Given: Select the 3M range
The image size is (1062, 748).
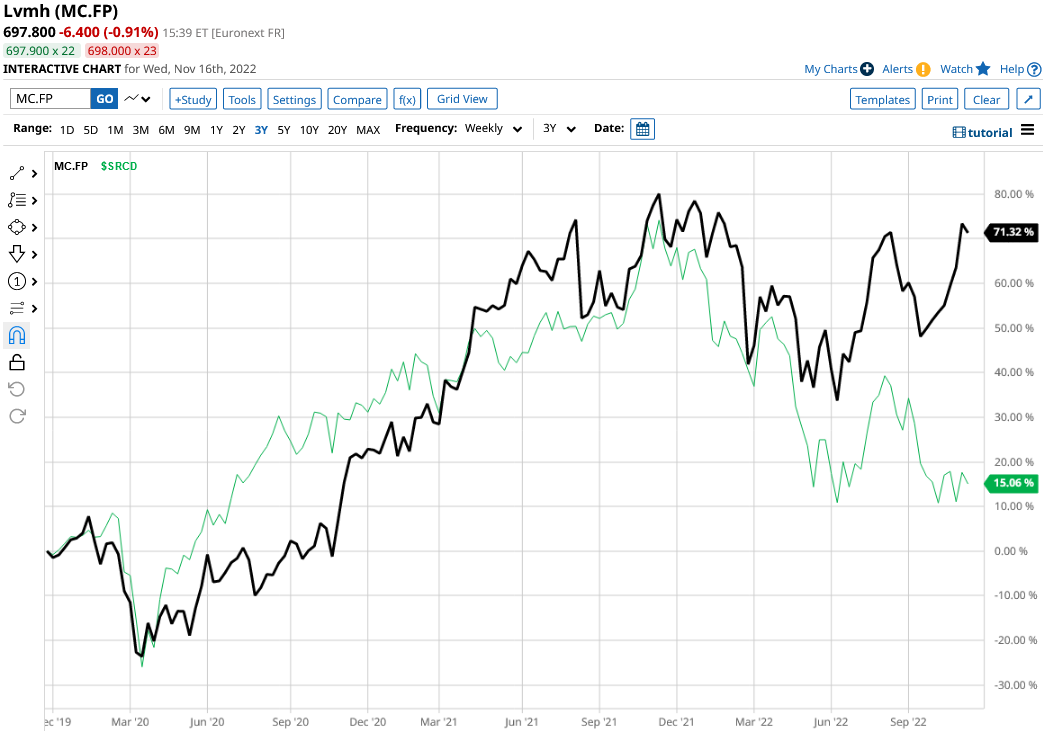Looking at the screenshot, I should click(x=141, y=130).
